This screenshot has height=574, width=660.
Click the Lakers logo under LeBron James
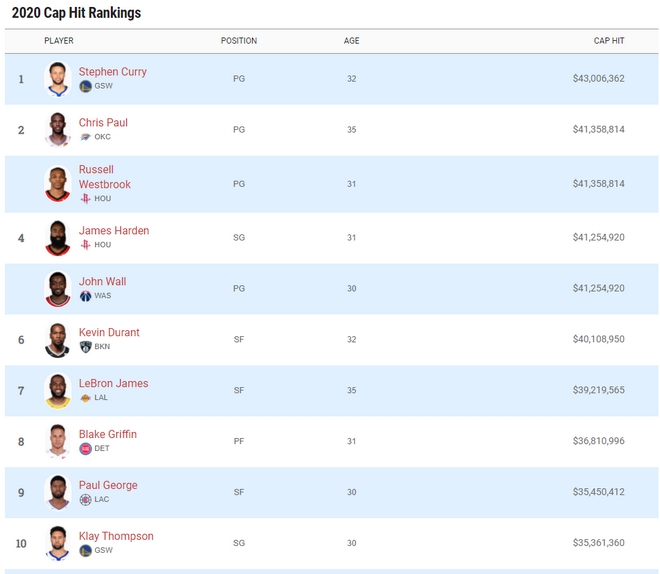[85, 398]
